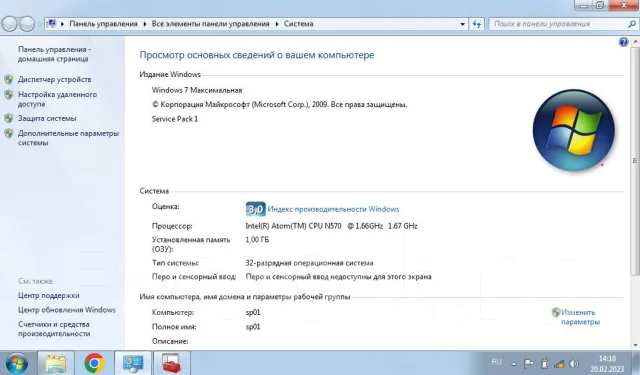This screenshot has height=375, width=640.
Task: Open Windows Explorer from taskbar
Action: coord(56,363)
